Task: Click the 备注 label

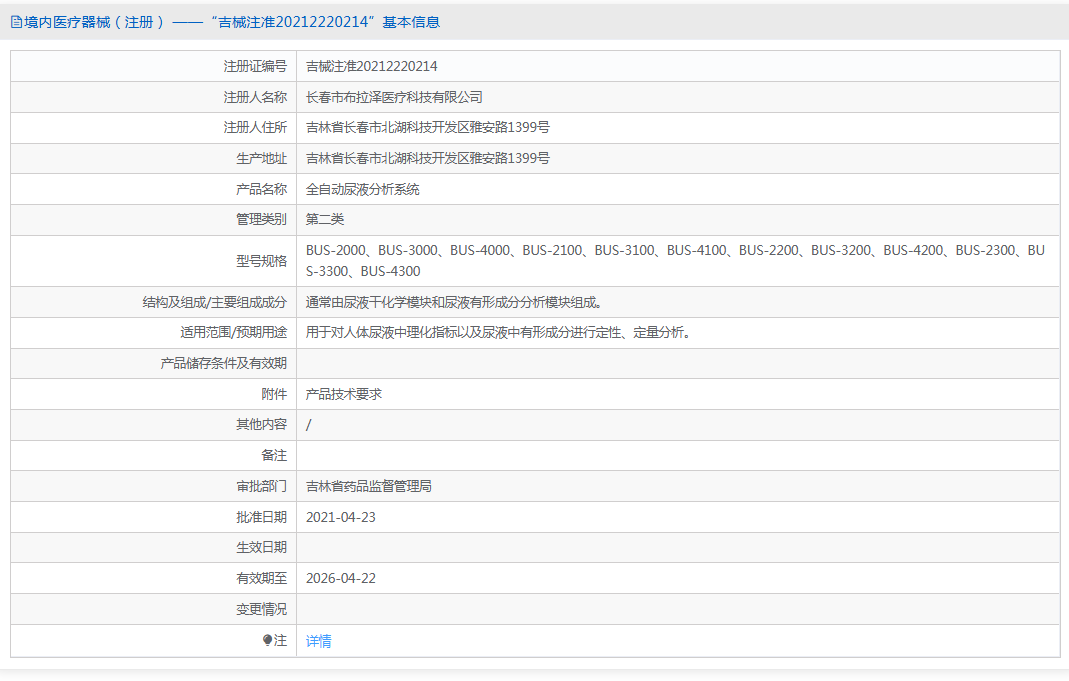Action: (274, 455)
